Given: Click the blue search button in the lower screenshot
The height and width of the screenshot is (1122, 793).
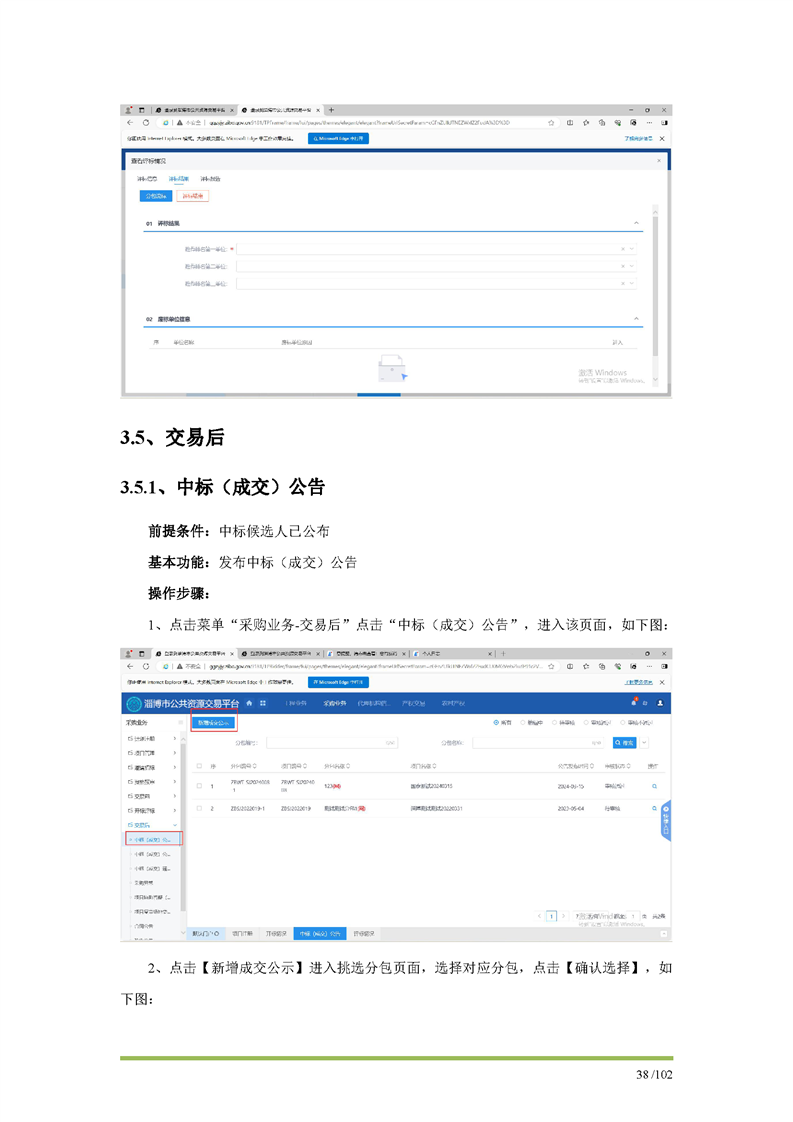Looking at the screenshot, I should (625, 743).
